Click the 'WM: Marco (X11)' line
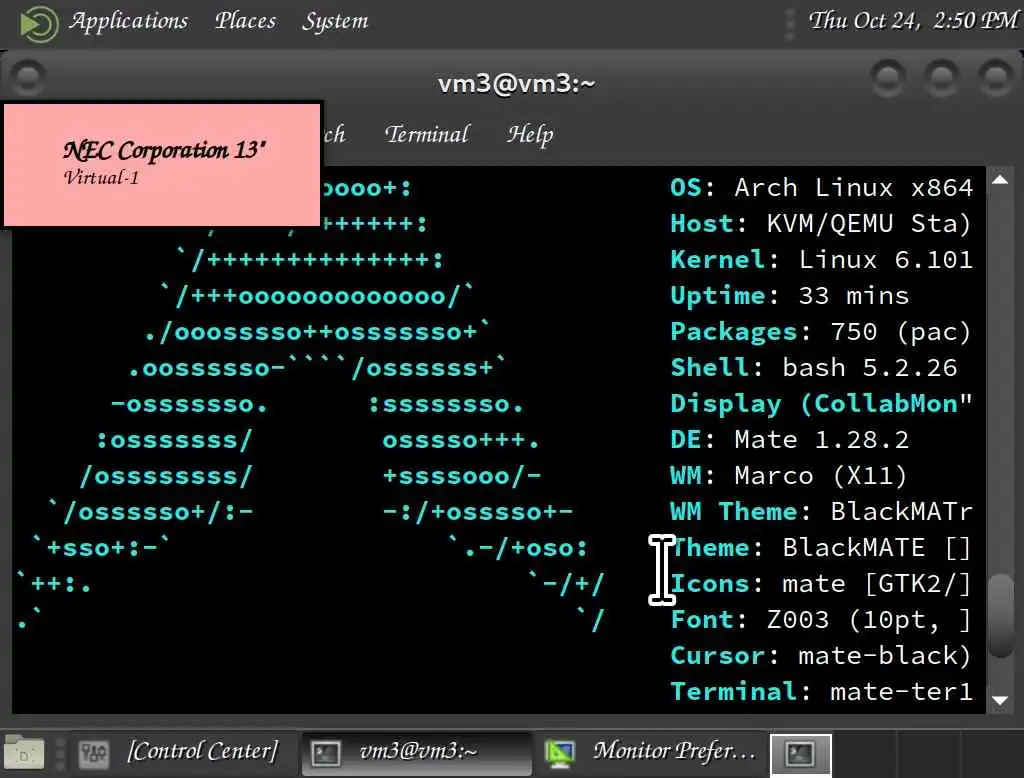1024x778 pixels. pos(789,476)
